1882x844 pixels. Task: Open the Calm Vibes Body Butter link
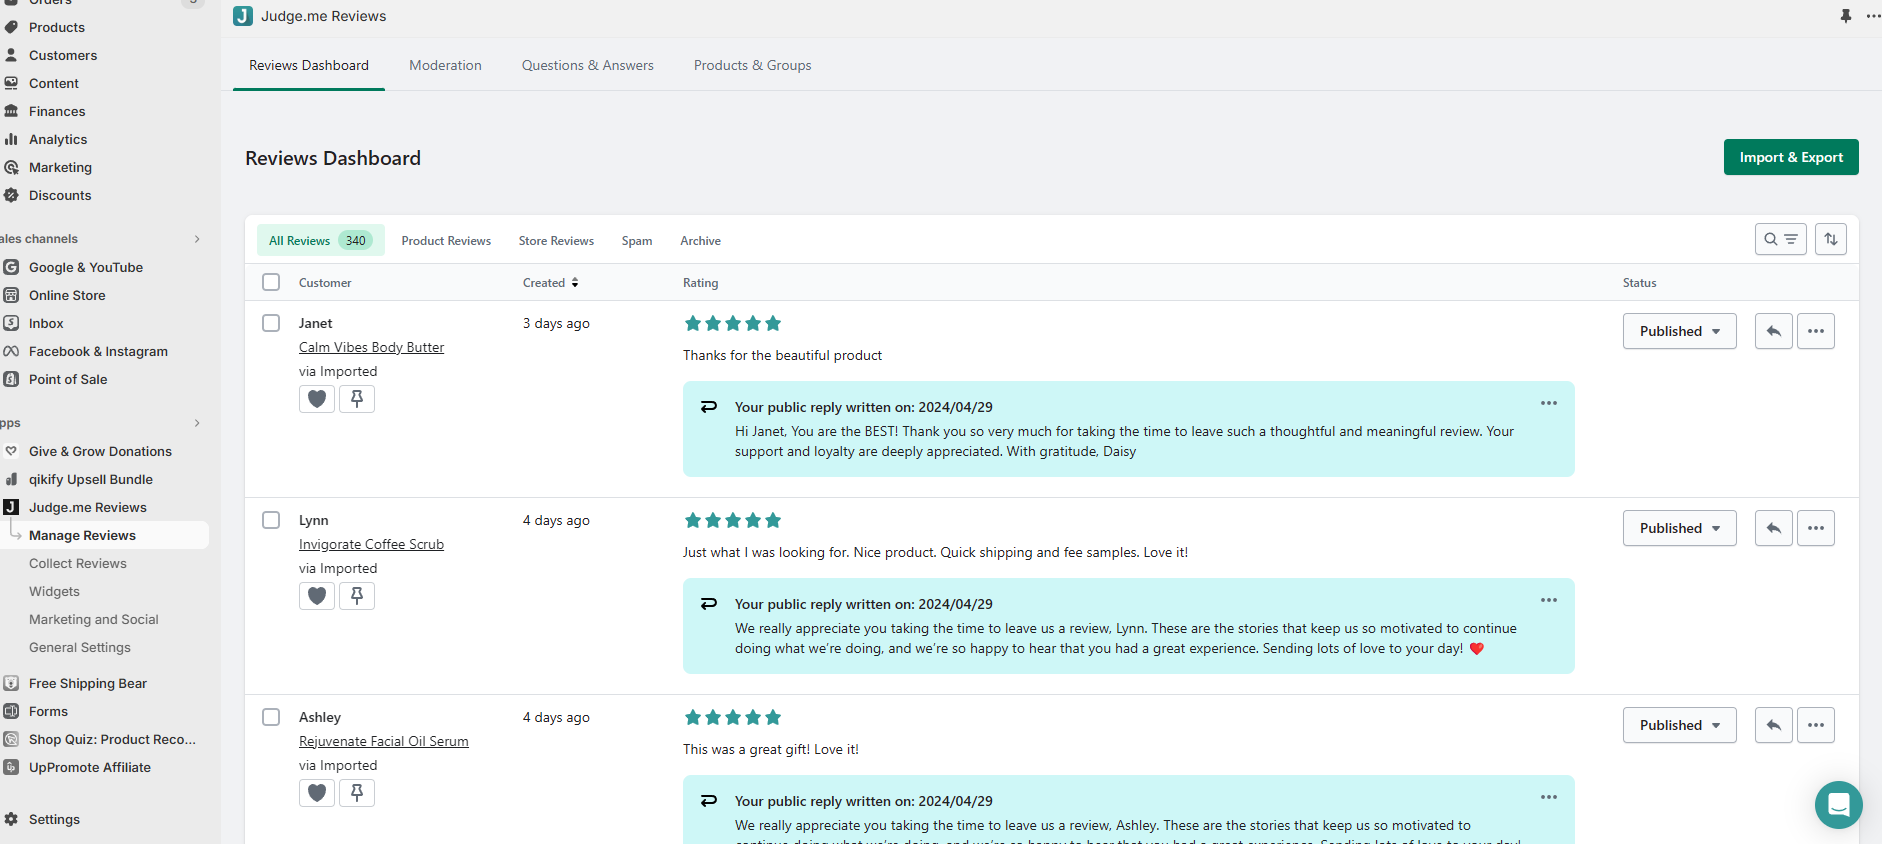pos(371,347)
